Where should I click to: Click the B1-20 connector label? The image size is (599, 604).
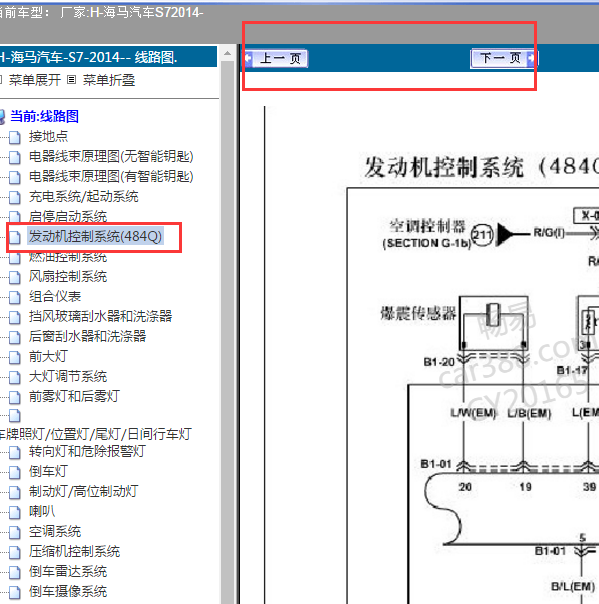tap(439, 362)
